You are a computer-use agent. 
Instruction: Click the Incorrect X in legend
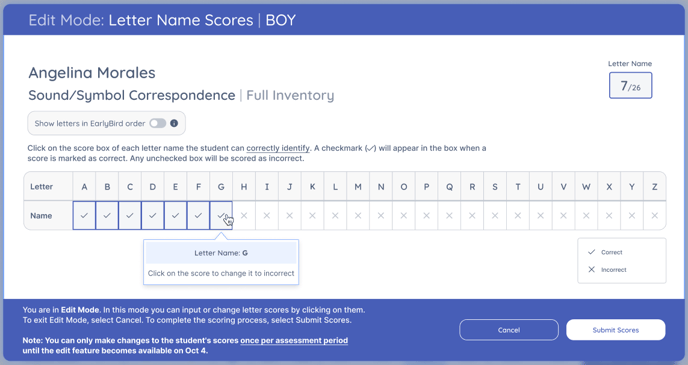(x=591, y=269)
